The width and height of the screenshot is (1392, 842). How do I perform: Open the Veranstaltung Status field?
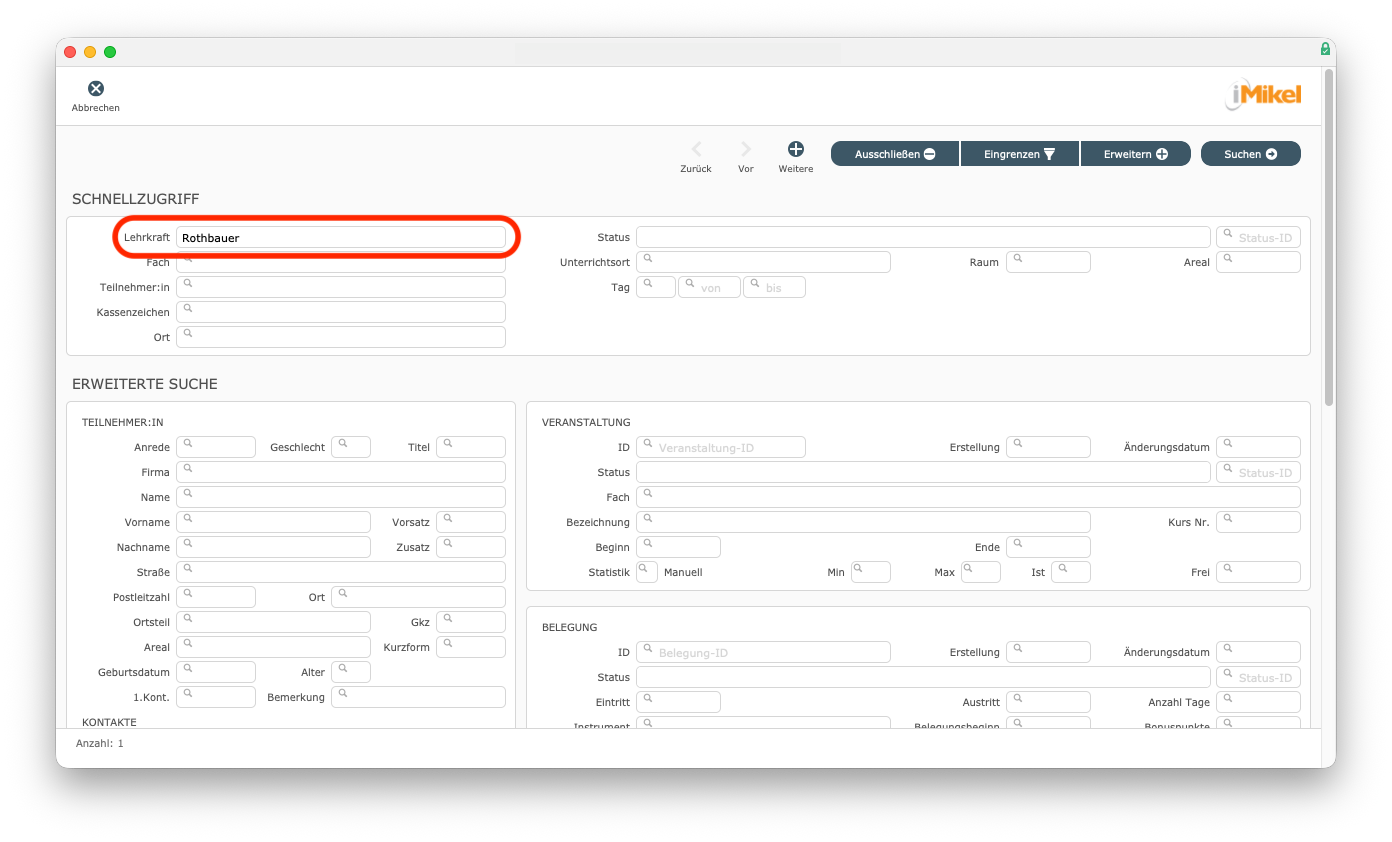[x=922, y=472]
